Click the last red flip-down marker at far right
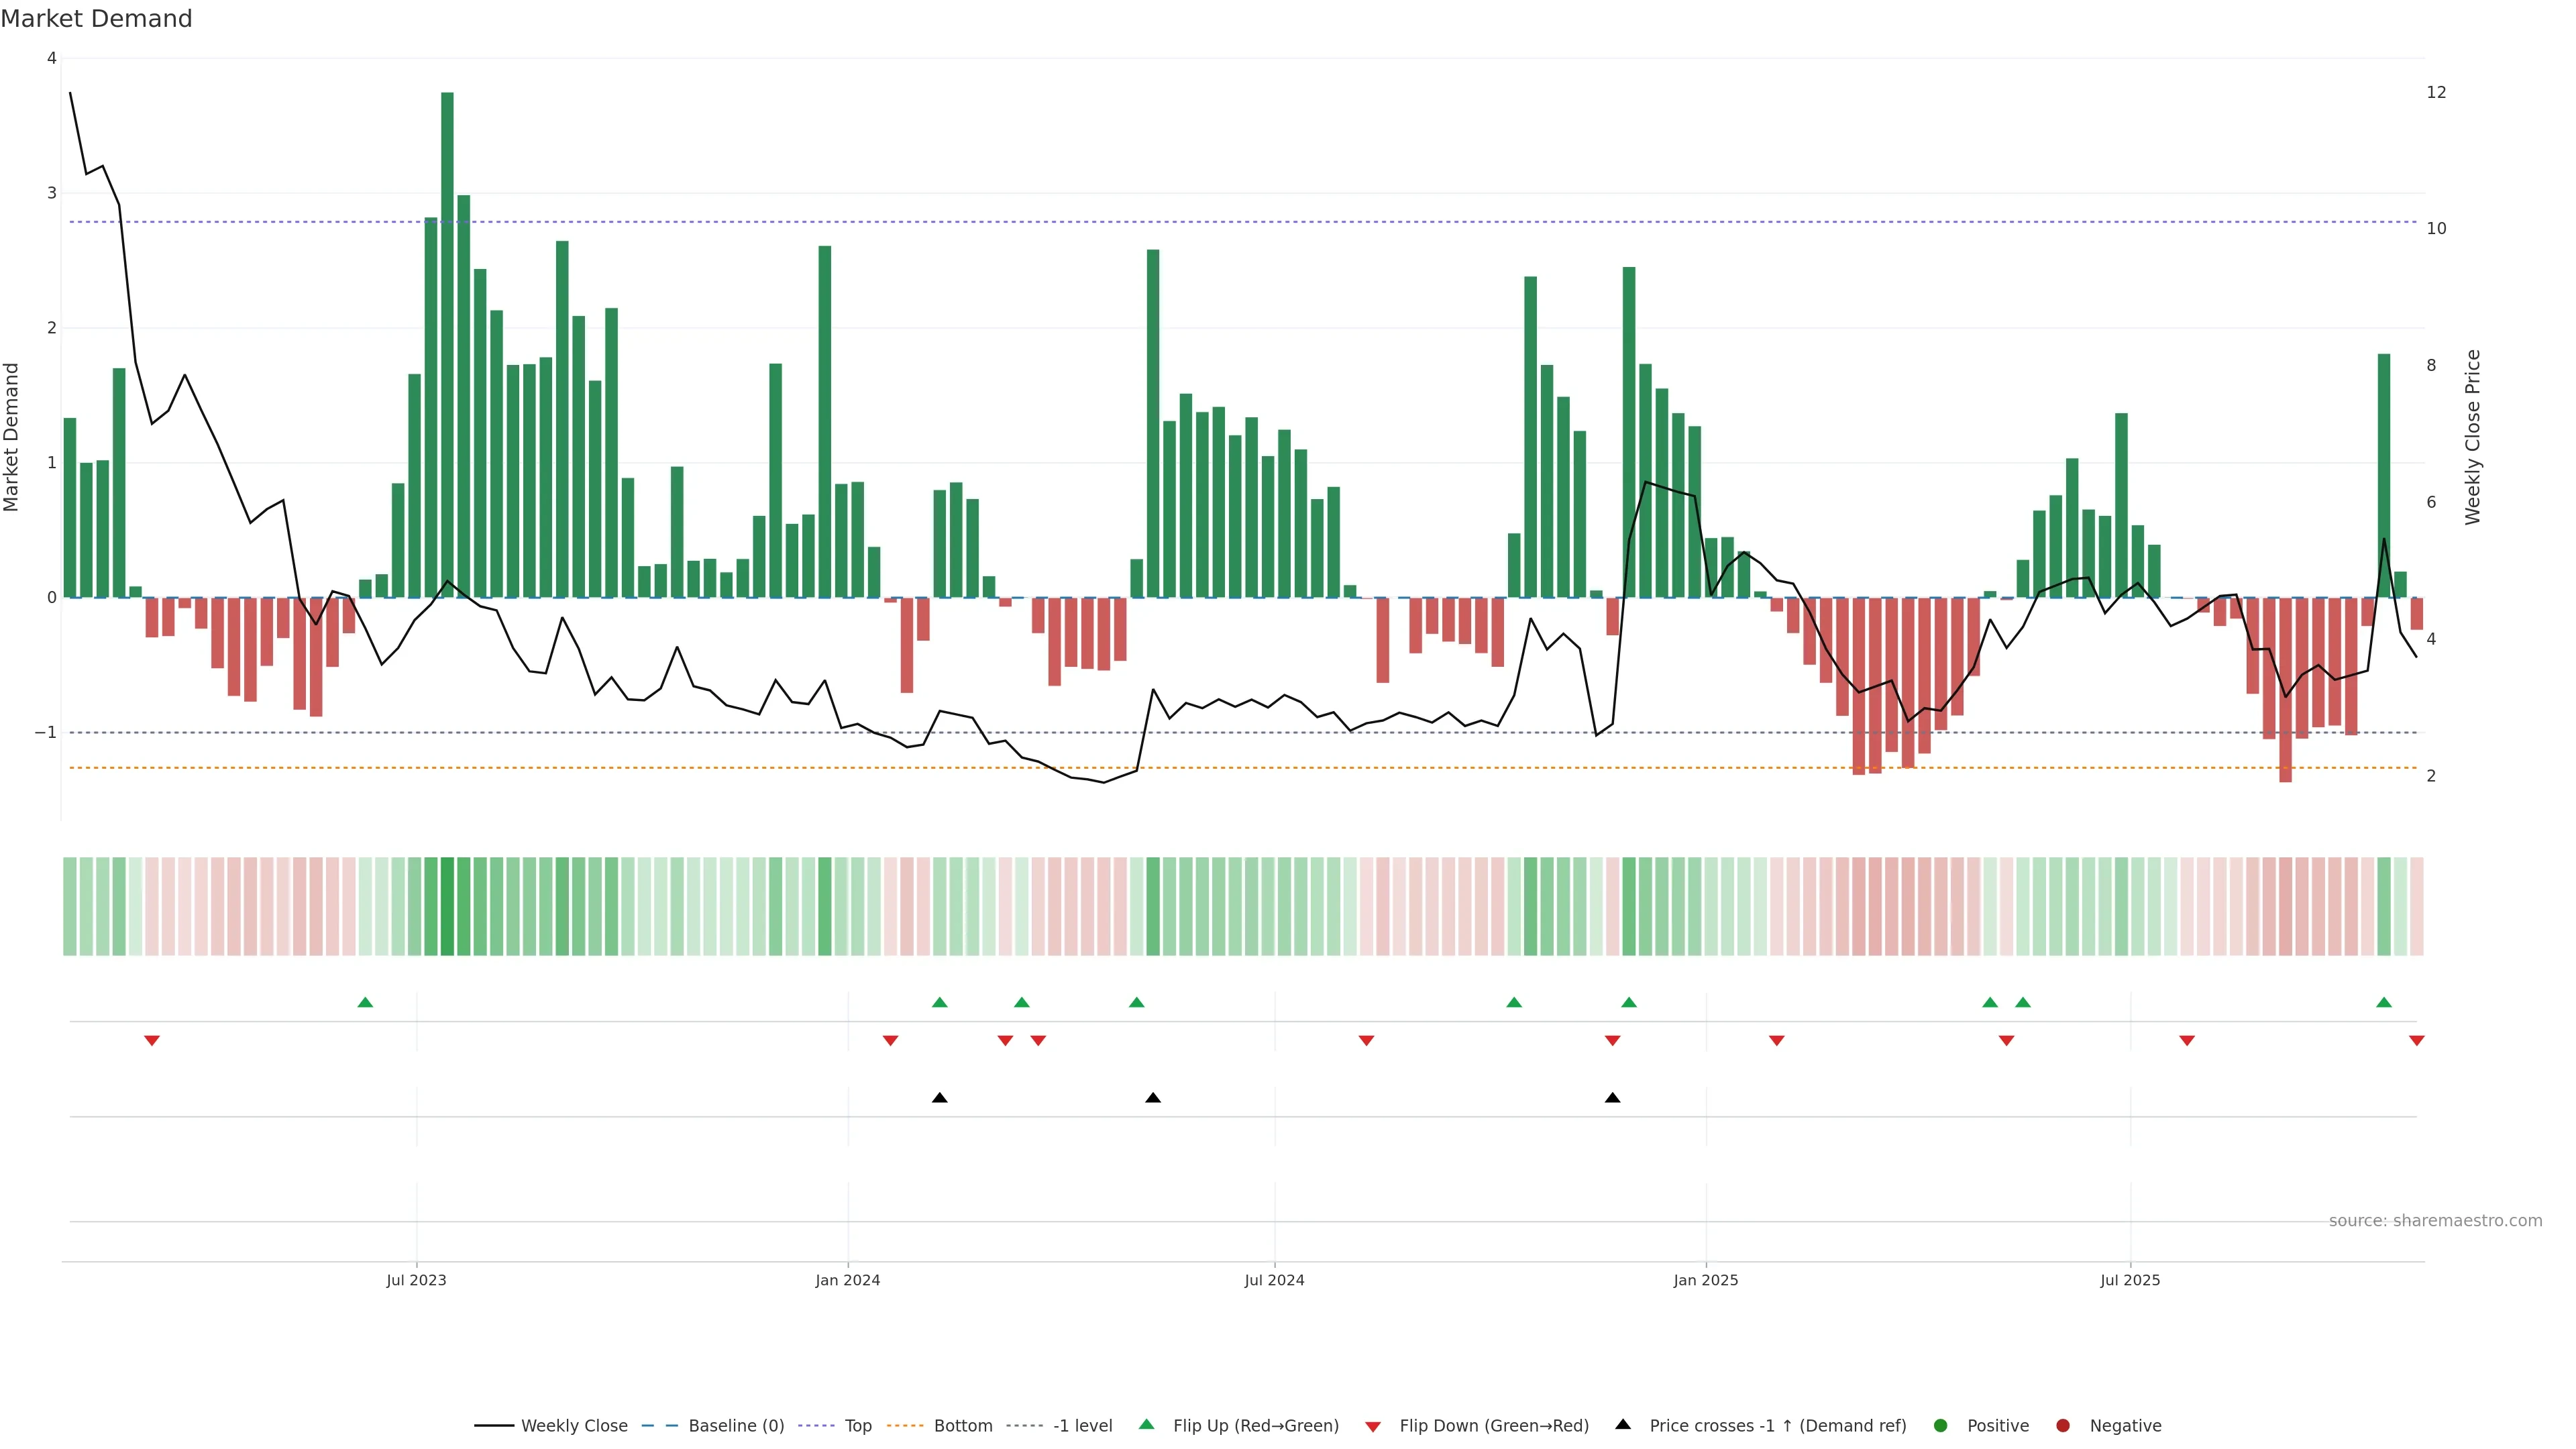 (2417, 1041)
